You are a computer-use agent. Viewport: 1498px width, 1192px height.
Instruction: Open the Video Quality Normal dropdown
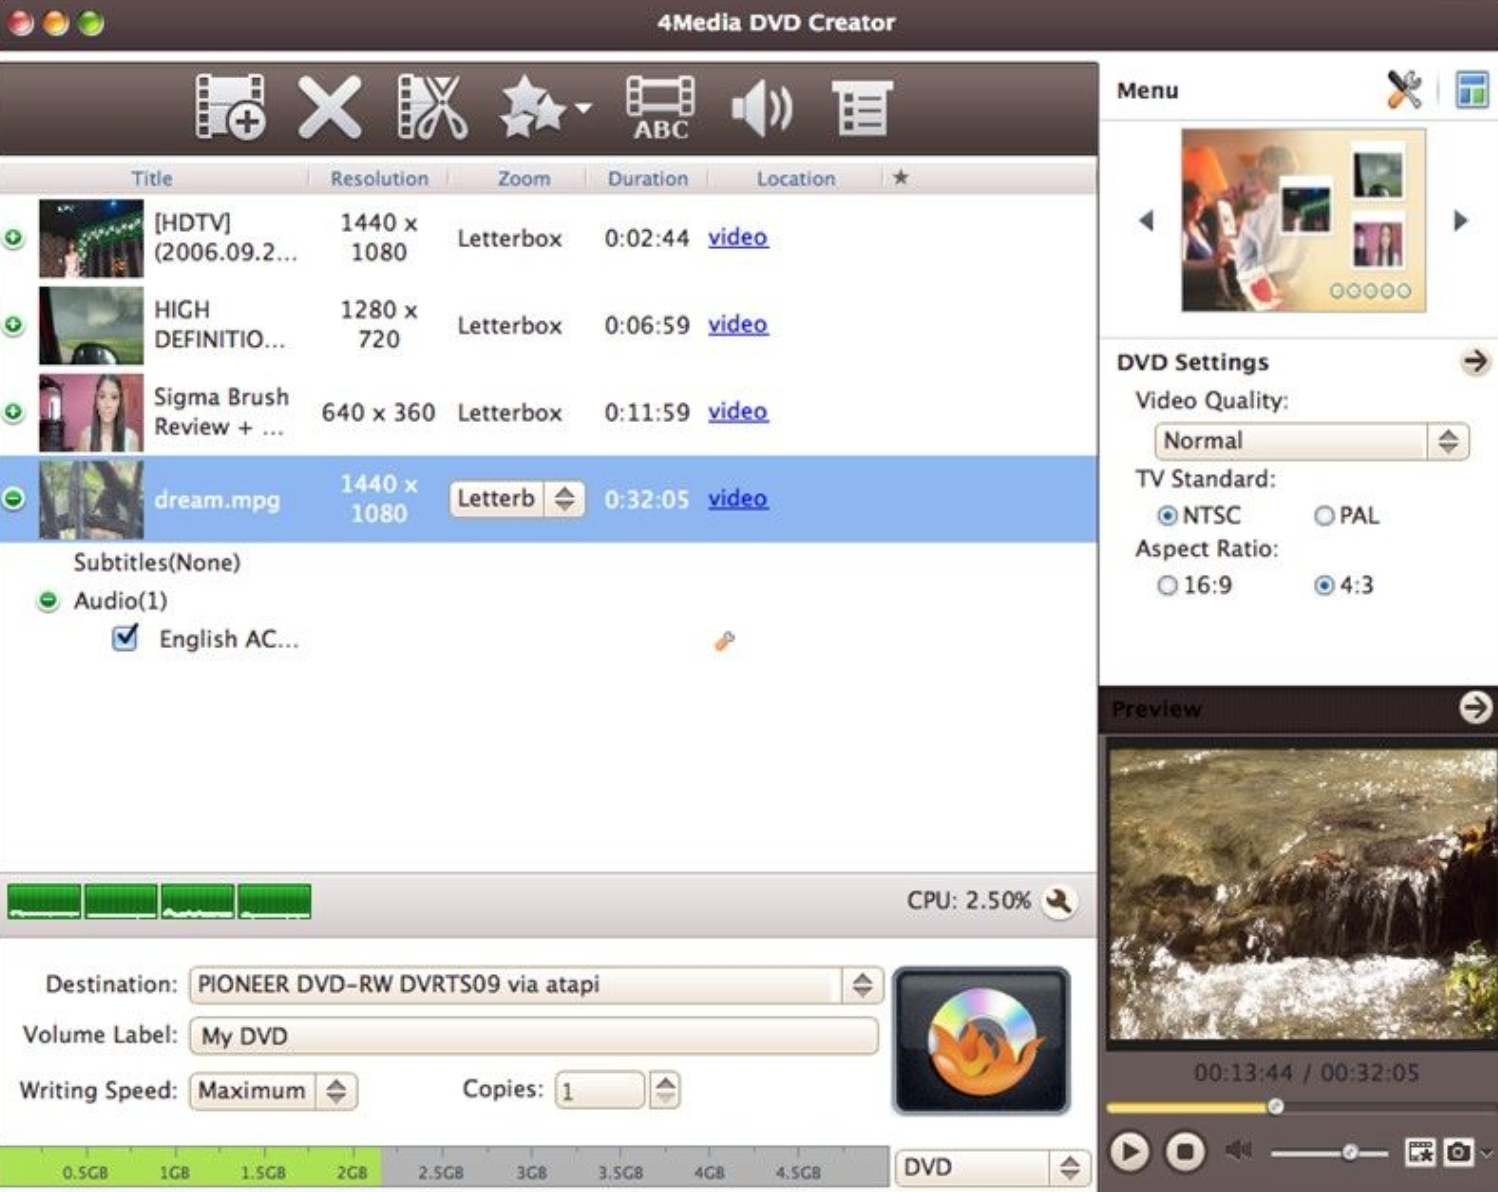click(x=1311, y=441)
